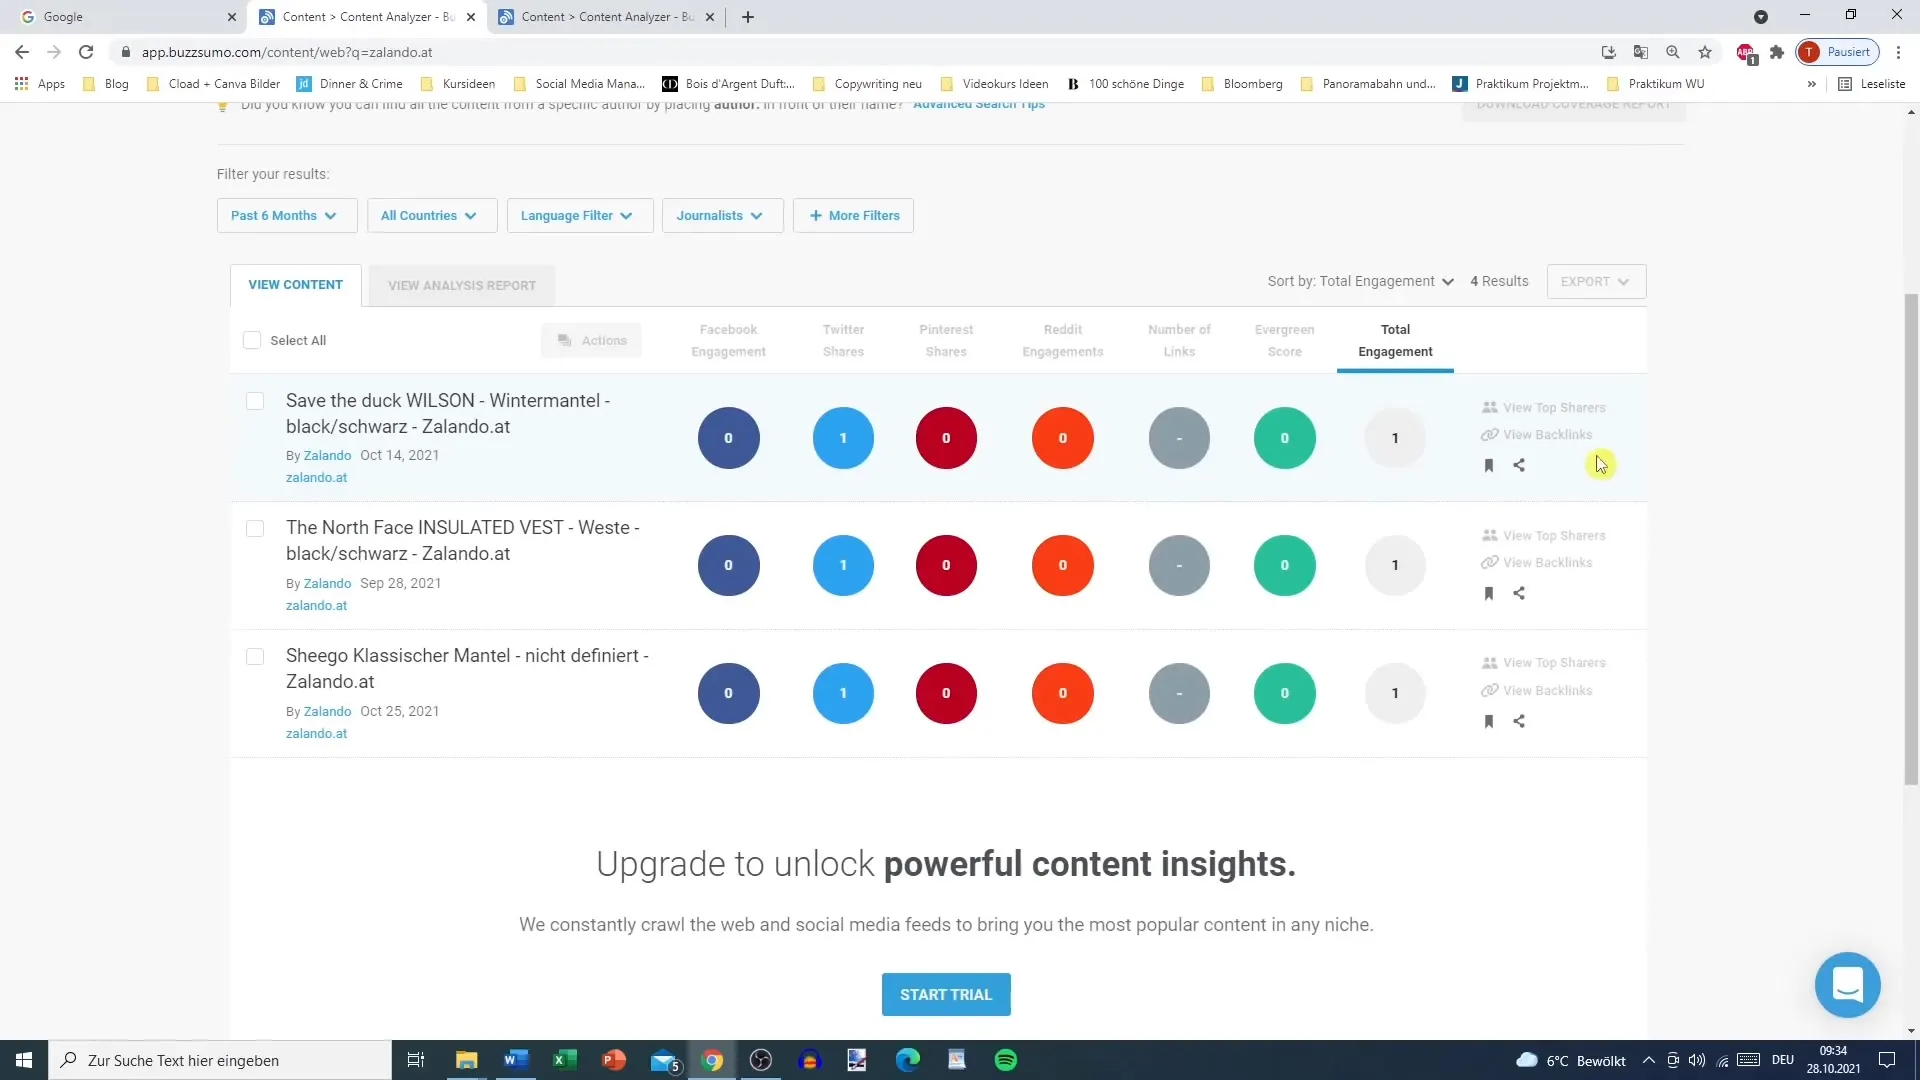This screenshot has width=1920, height=1080.
Task: Expand the Past 6 Months dropdown
Action: point(282,215)
